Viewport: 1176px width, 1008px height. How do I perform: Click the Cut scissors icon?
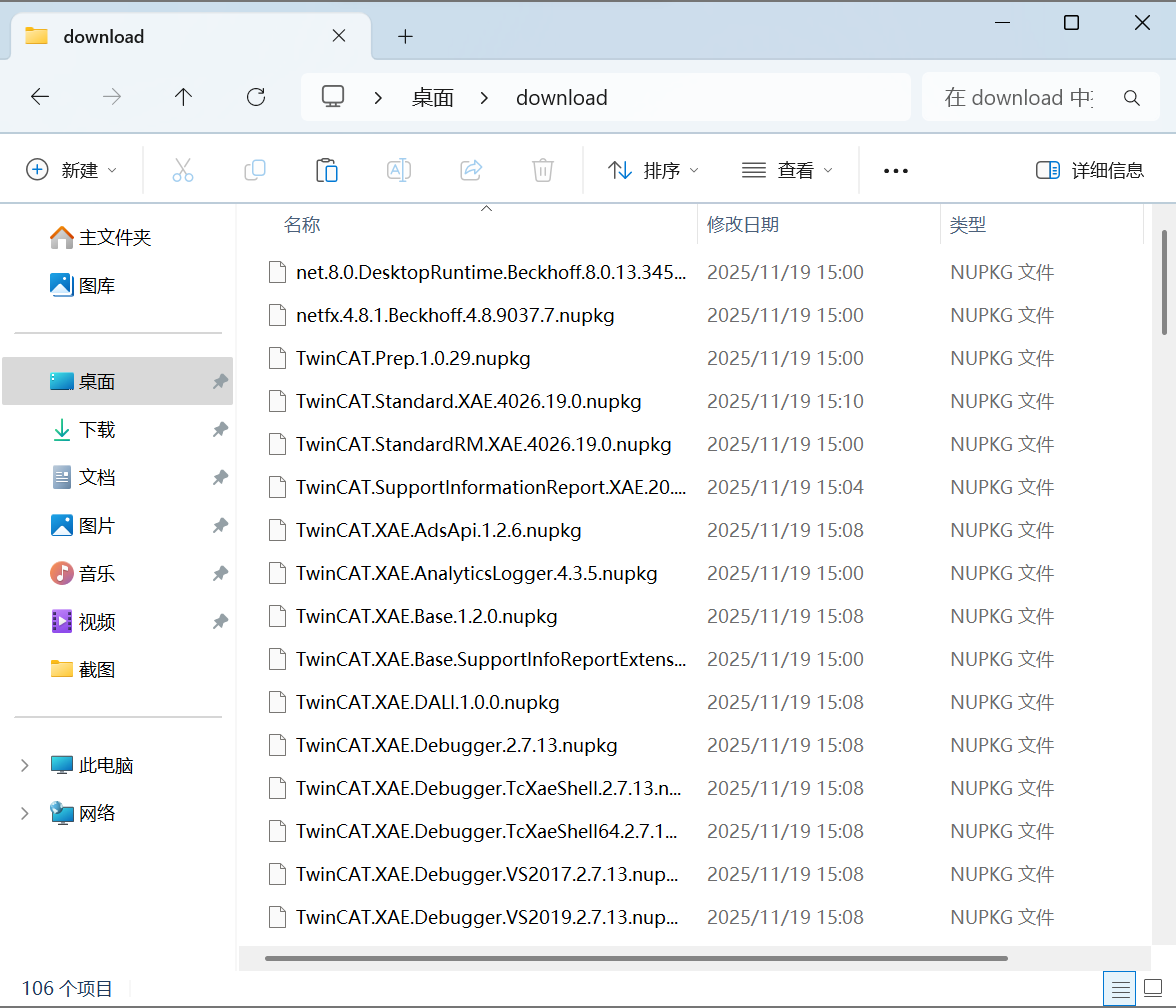point(182,170)
